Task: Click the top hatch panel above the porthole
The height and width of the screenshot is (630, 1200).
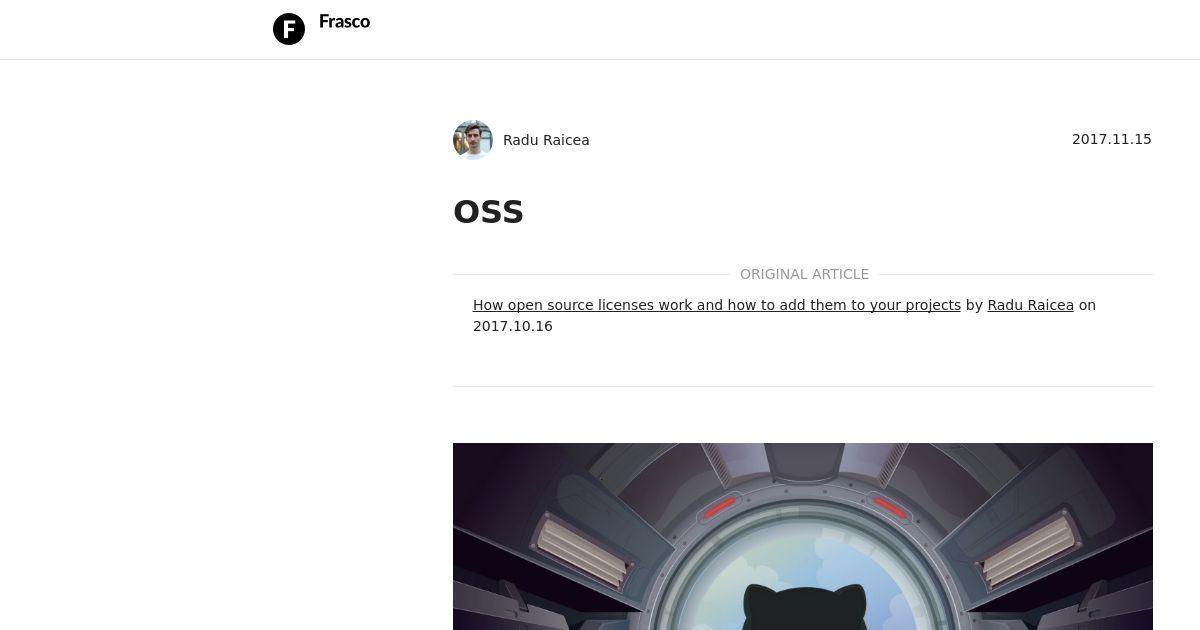Action: 804,460
